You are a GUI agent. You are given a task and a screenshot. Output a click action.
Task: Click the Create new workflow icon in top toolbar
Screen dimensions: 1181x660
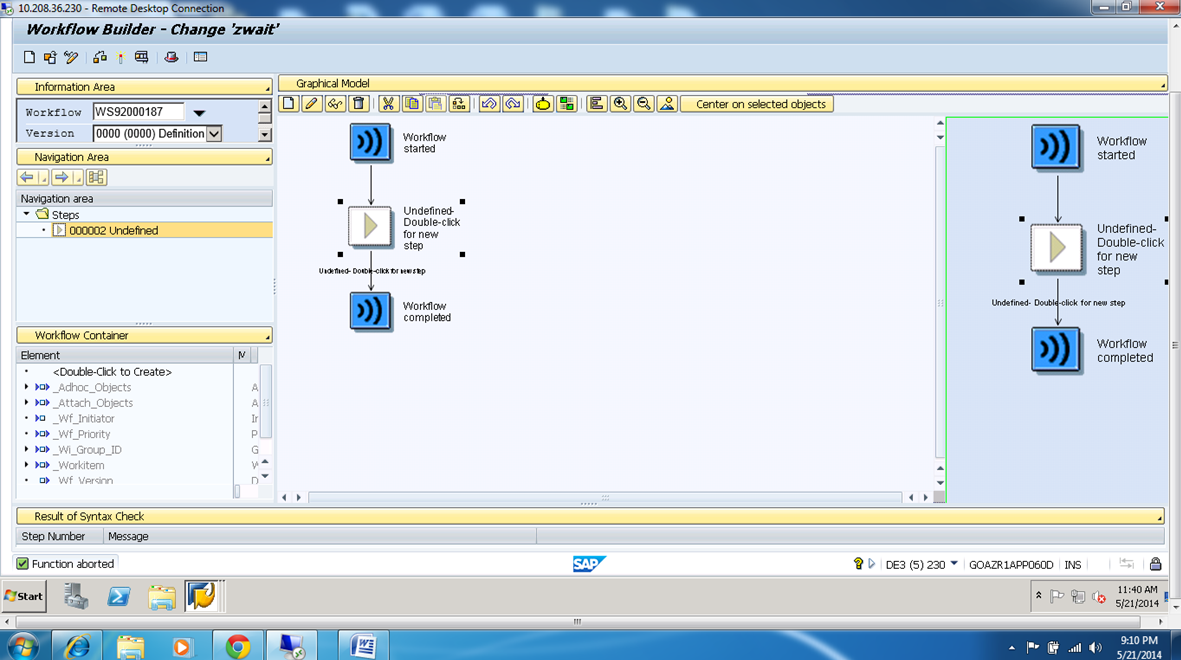click(x=29, y=57)
